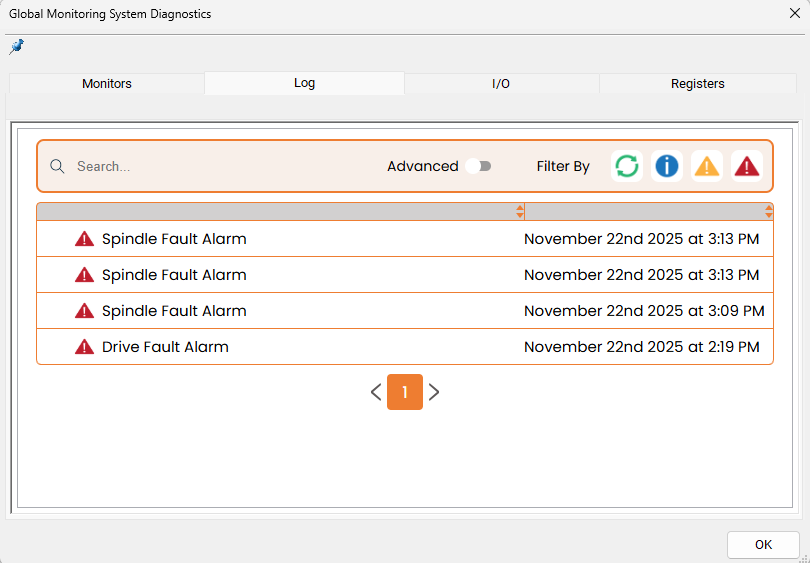Select page 1 in pagination
810x563 pixels.
[405, 392]
